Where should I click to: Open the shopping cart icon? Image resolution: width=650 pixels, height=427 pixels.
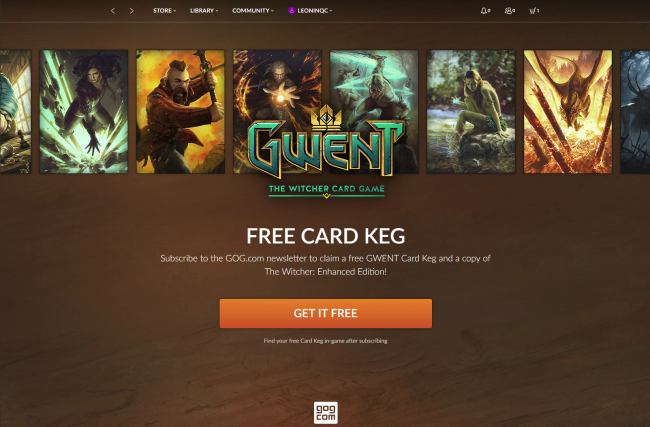534,11
